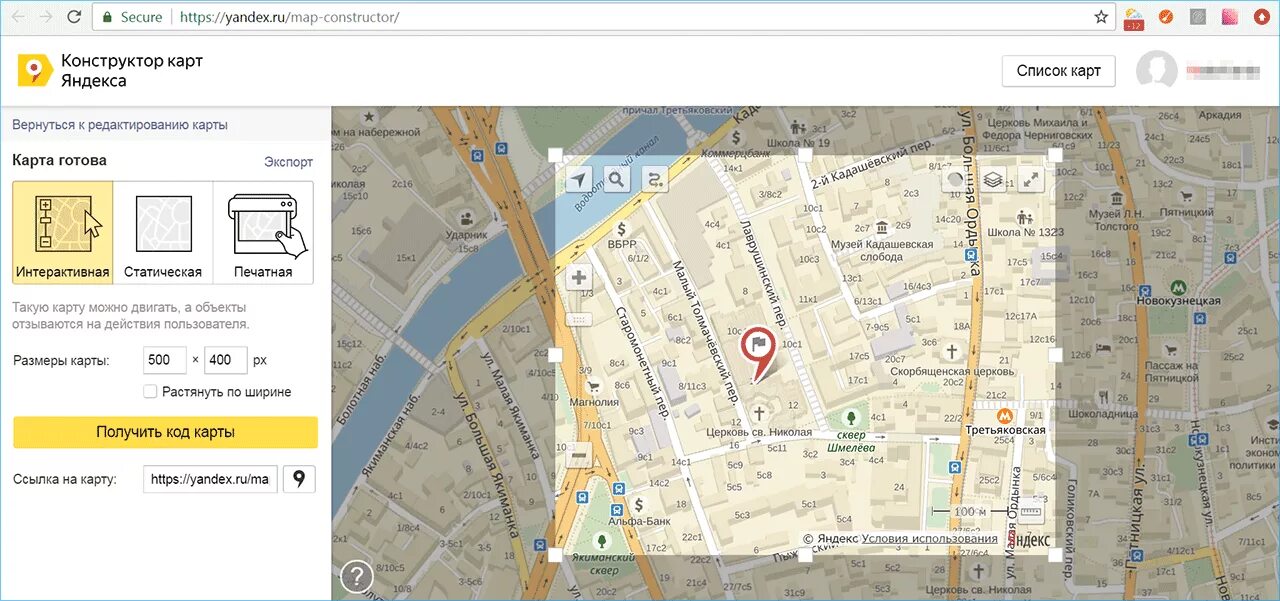1280x601 pixels.
Task: Toggle the traffic indicator button on map
Action: [x=956, y=179]
